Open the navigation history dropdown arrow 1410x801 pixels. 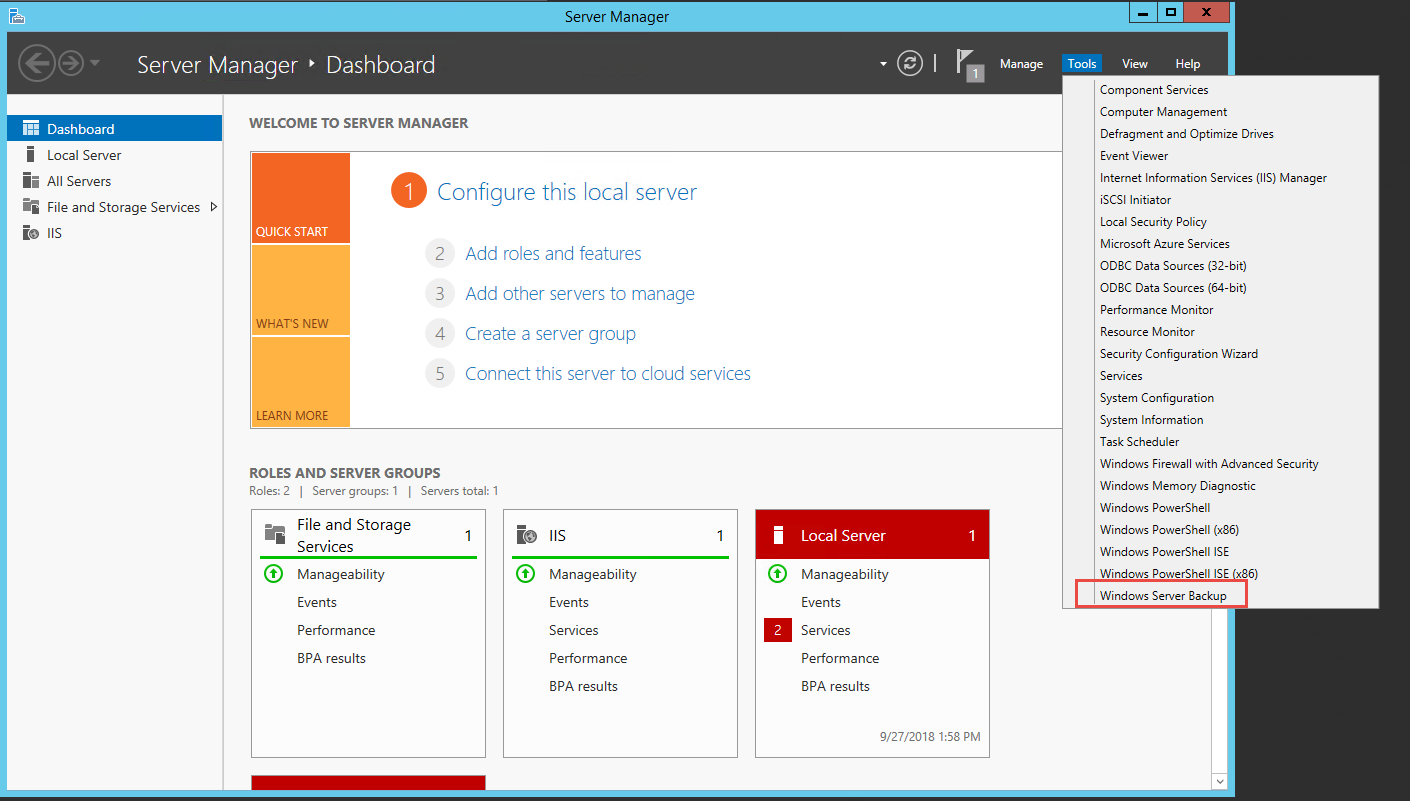[95, 64]
